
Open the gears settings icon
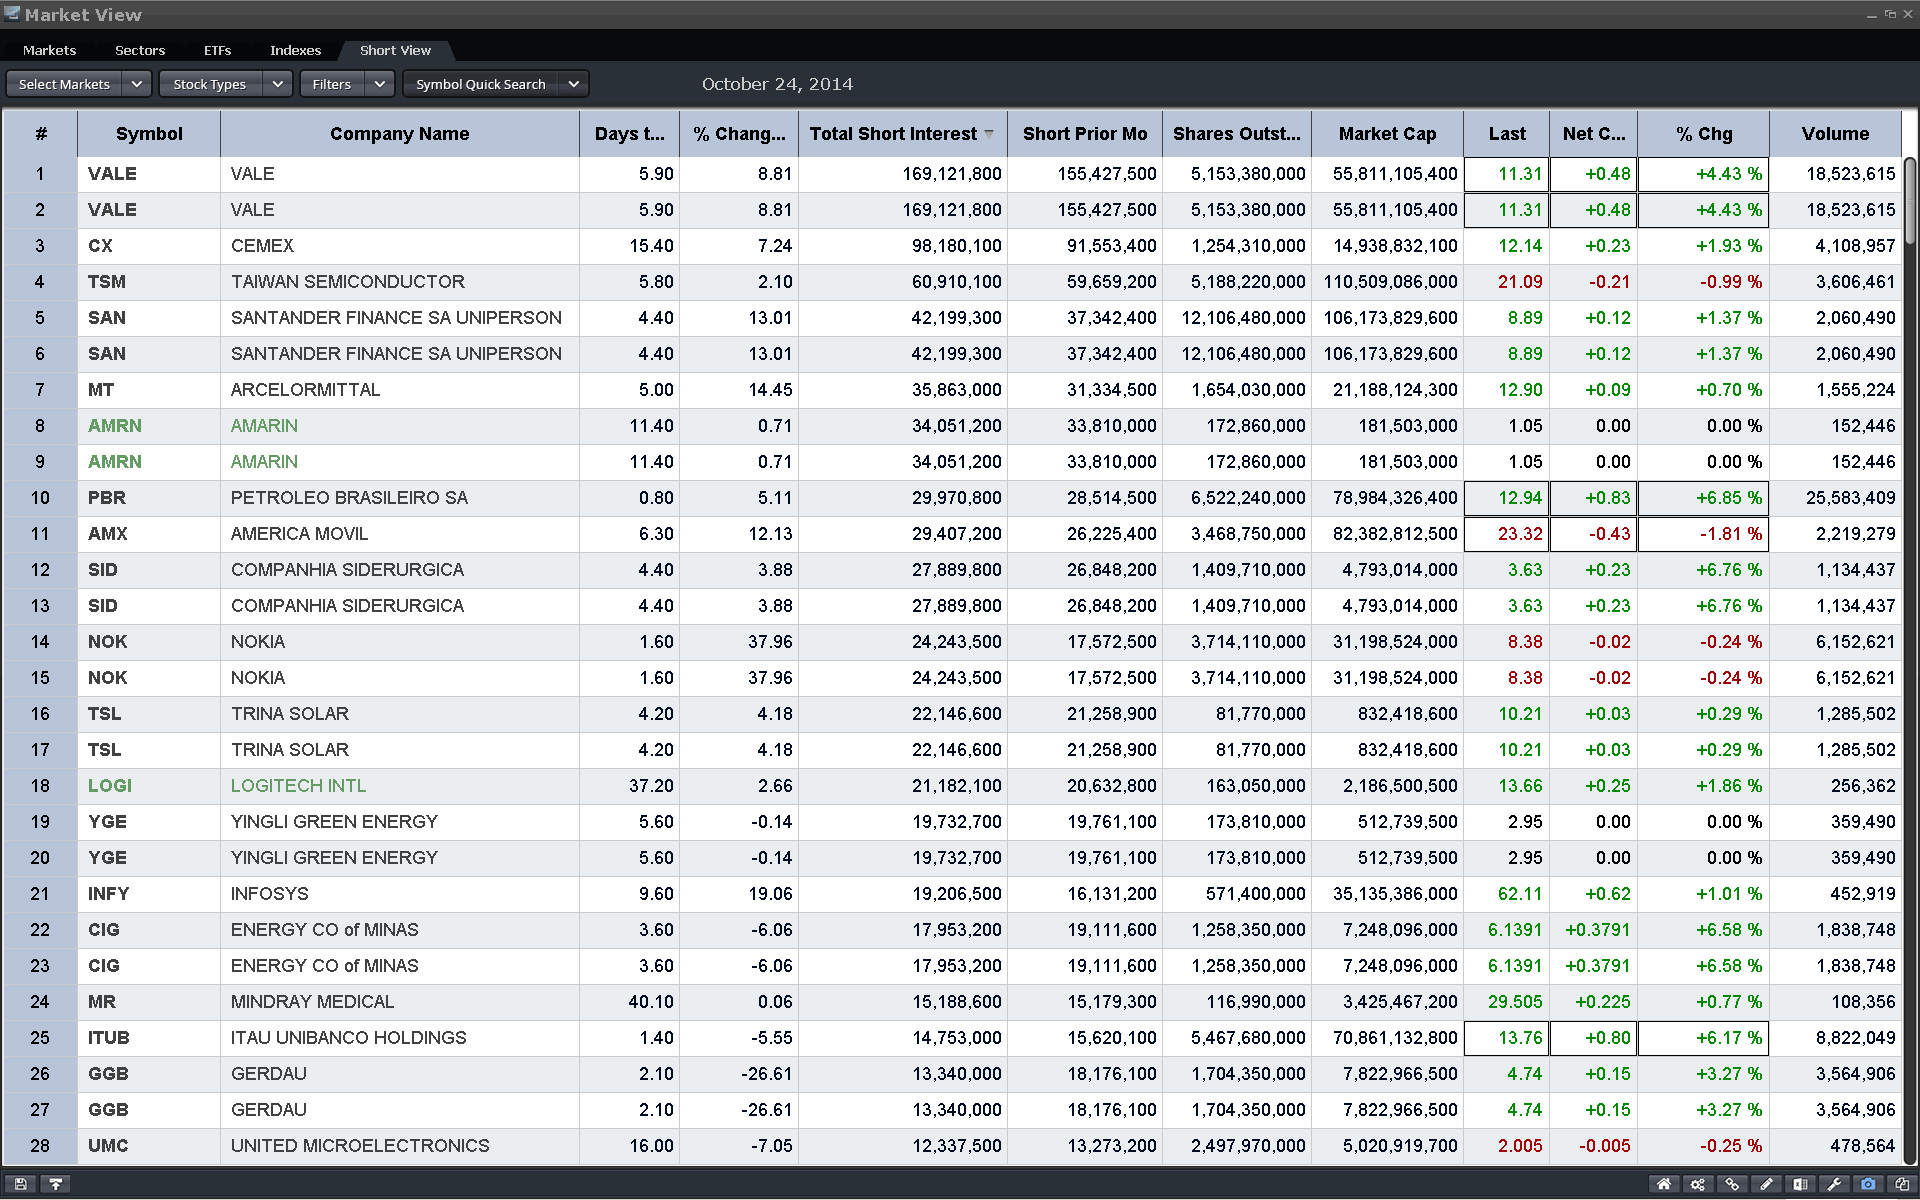[x=1698, y=1184]
